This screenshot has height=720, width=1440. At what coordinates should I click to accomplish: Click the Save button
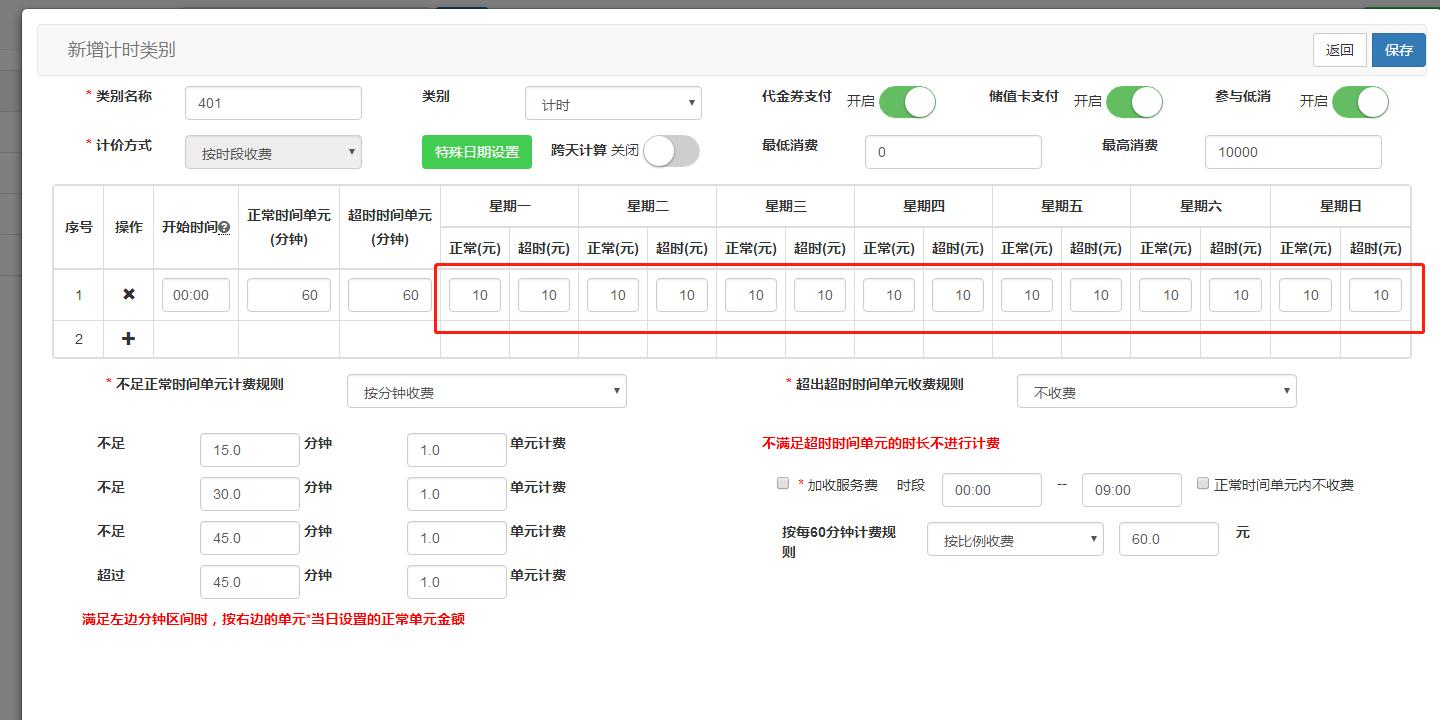point(1398,50)
